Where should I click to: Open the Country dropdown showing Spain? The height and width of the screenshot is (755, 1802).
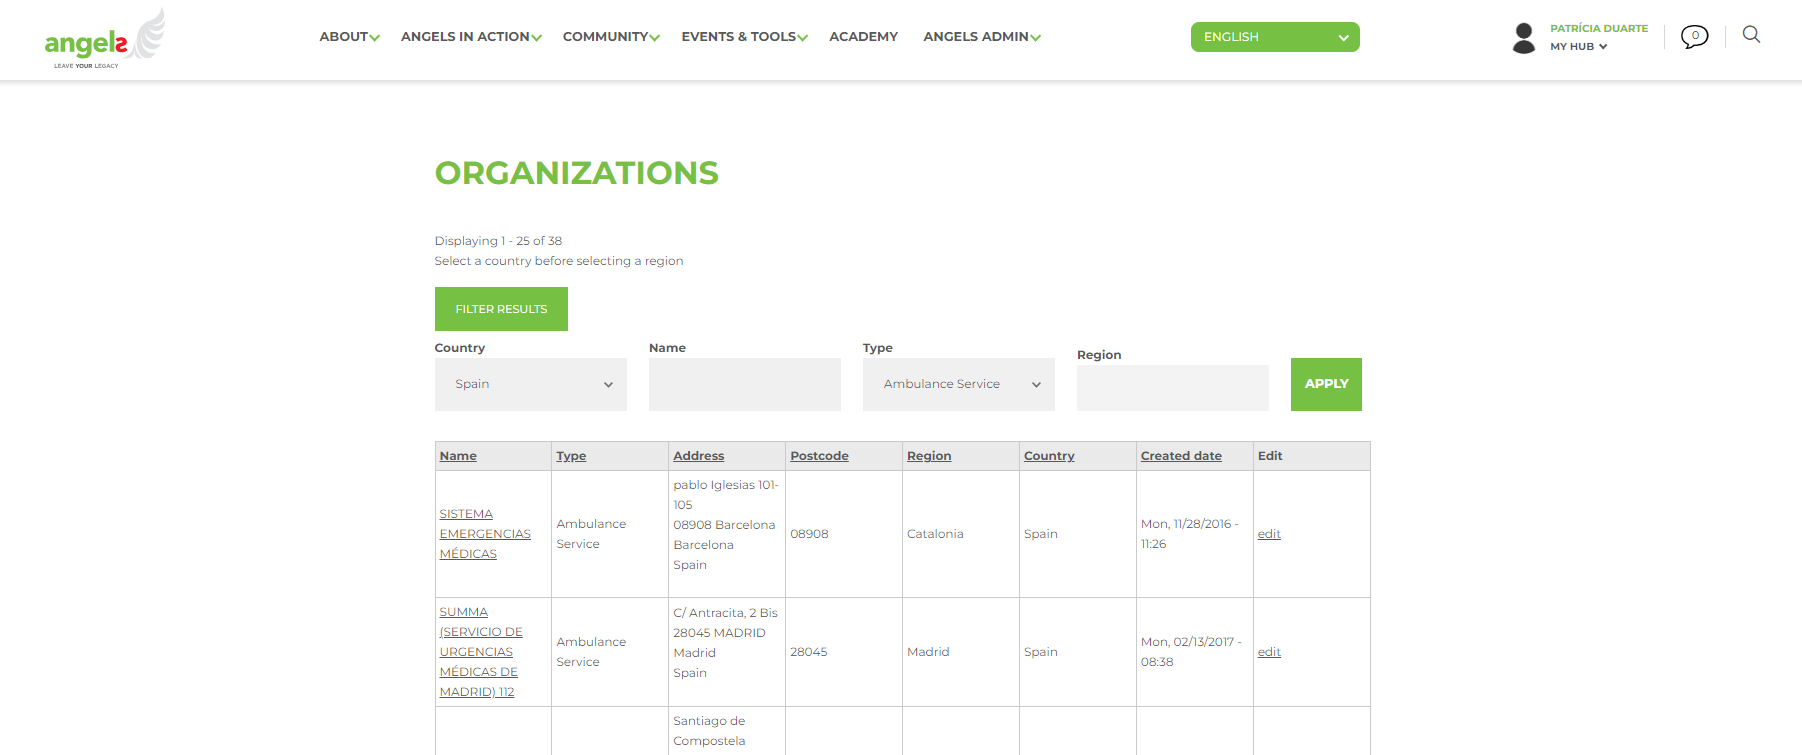tap(531, 384)
